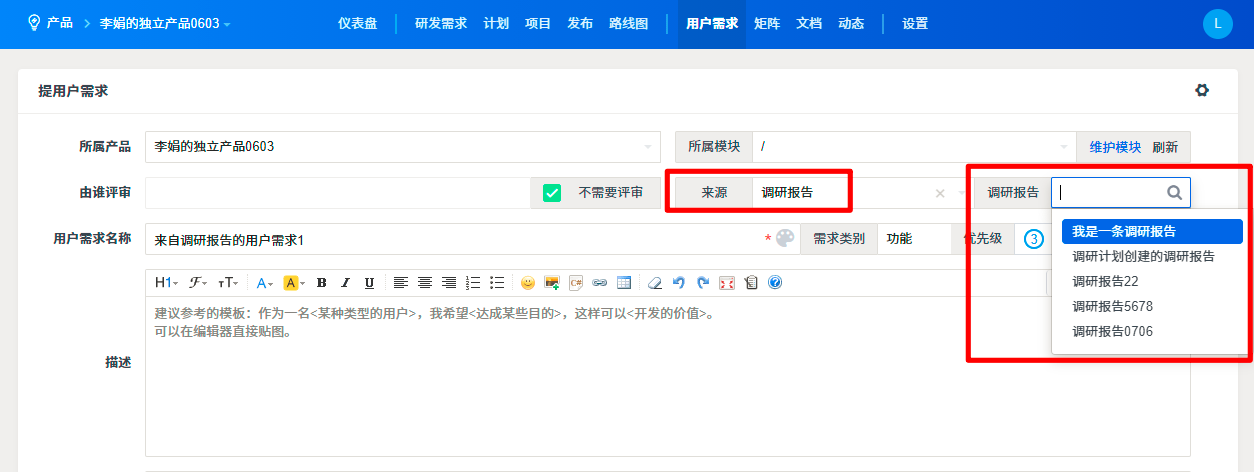Insert an emoticon
1254x472 pixels.
point(528,283)
